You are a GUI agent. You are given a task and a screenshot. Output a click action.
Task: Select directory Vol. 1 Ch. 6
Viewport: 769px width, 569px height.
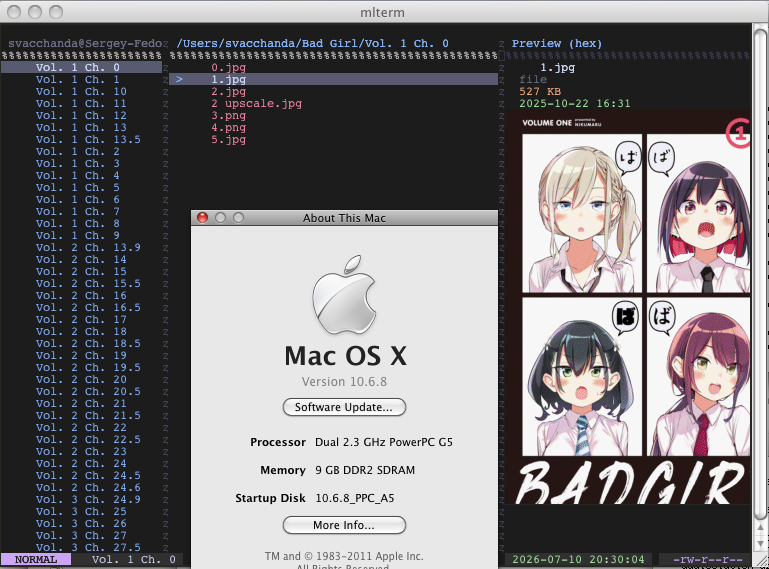(77, 199)
